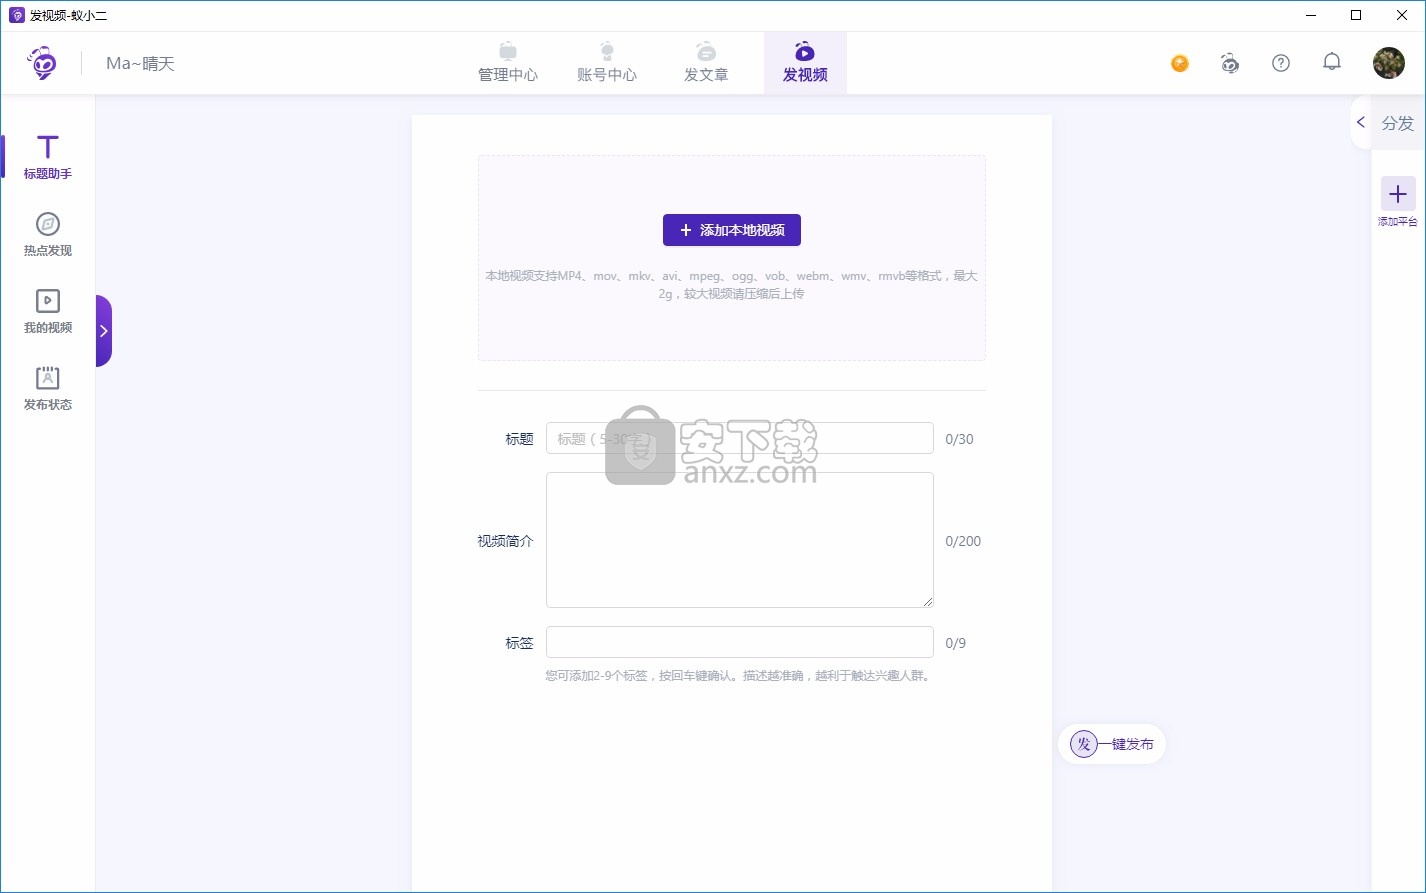
Task: Collapse the 分发 panel with the chevron
Action: pos(1360,122)
